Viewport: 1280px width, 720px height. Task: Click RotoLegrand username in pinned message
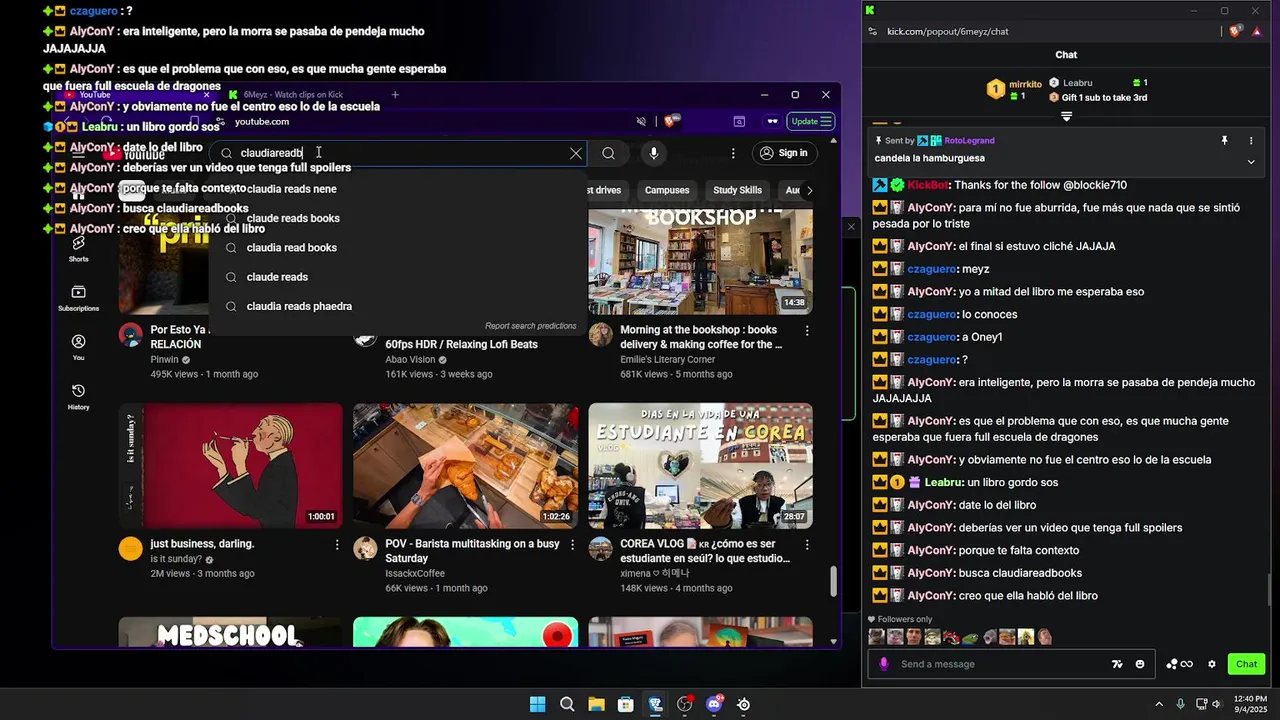(x=969, y=141)
